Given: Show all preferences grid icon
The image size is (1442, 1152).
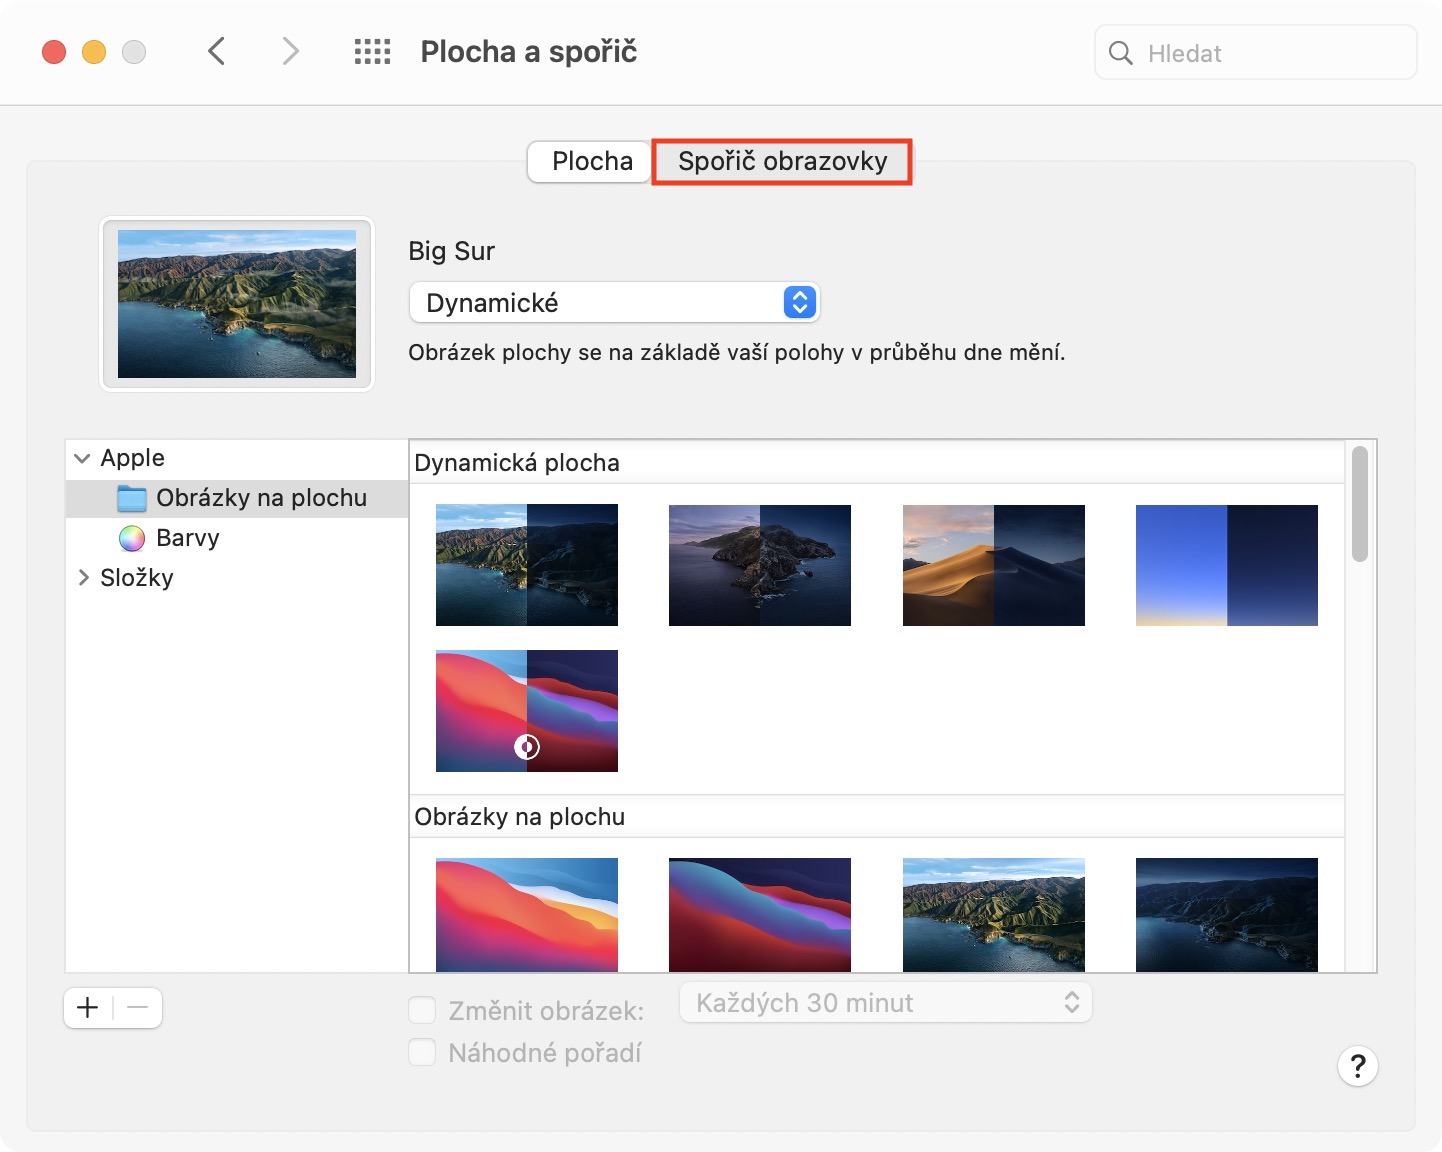Looking at the screenshot, I should [x=372, y=52].
